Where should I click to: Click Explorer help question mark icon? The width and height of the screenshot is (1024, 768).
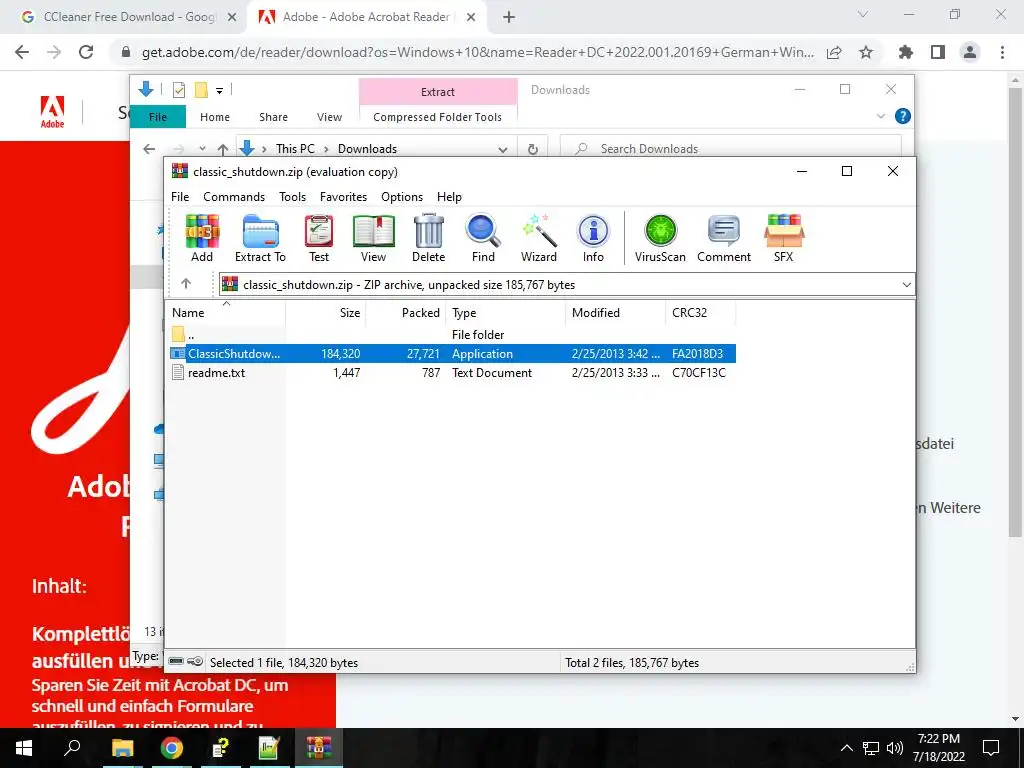click(903, 116)
